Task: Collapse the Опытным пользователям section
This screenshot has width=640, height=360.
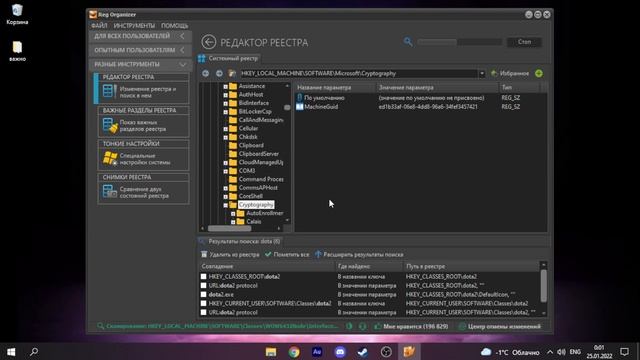Action: 182,50
